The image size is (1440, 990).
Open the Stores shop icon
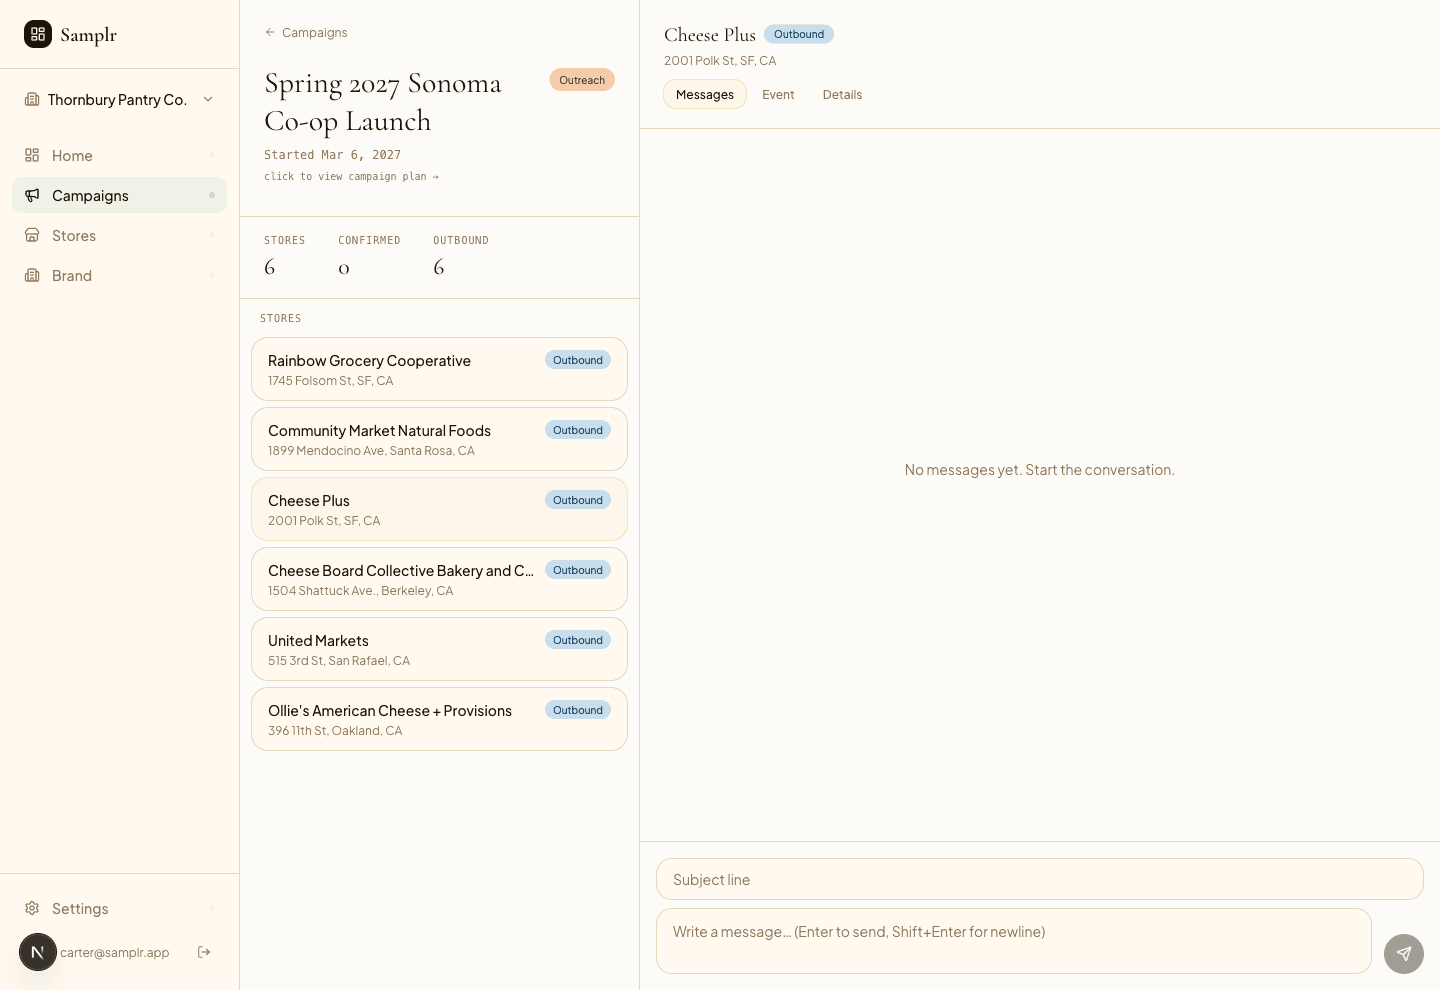tap(32, 235)
